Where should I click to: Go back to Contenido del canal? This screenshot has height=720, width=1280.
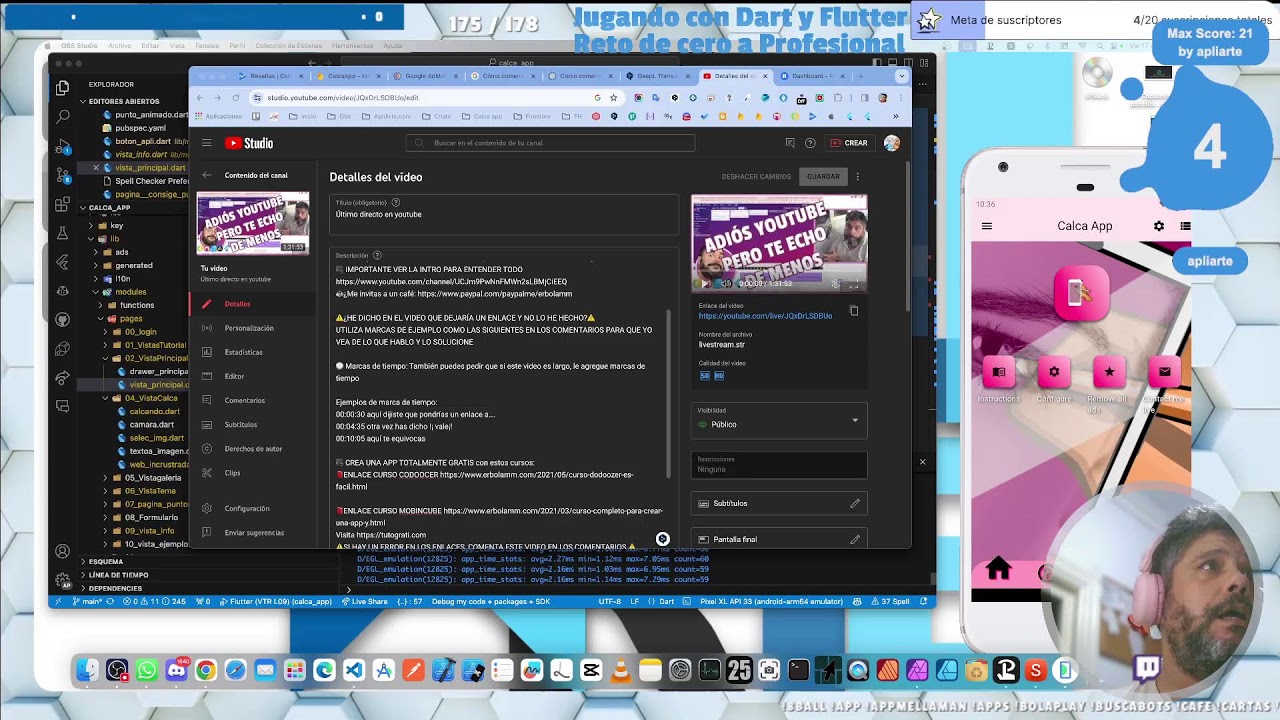[207, 175]
